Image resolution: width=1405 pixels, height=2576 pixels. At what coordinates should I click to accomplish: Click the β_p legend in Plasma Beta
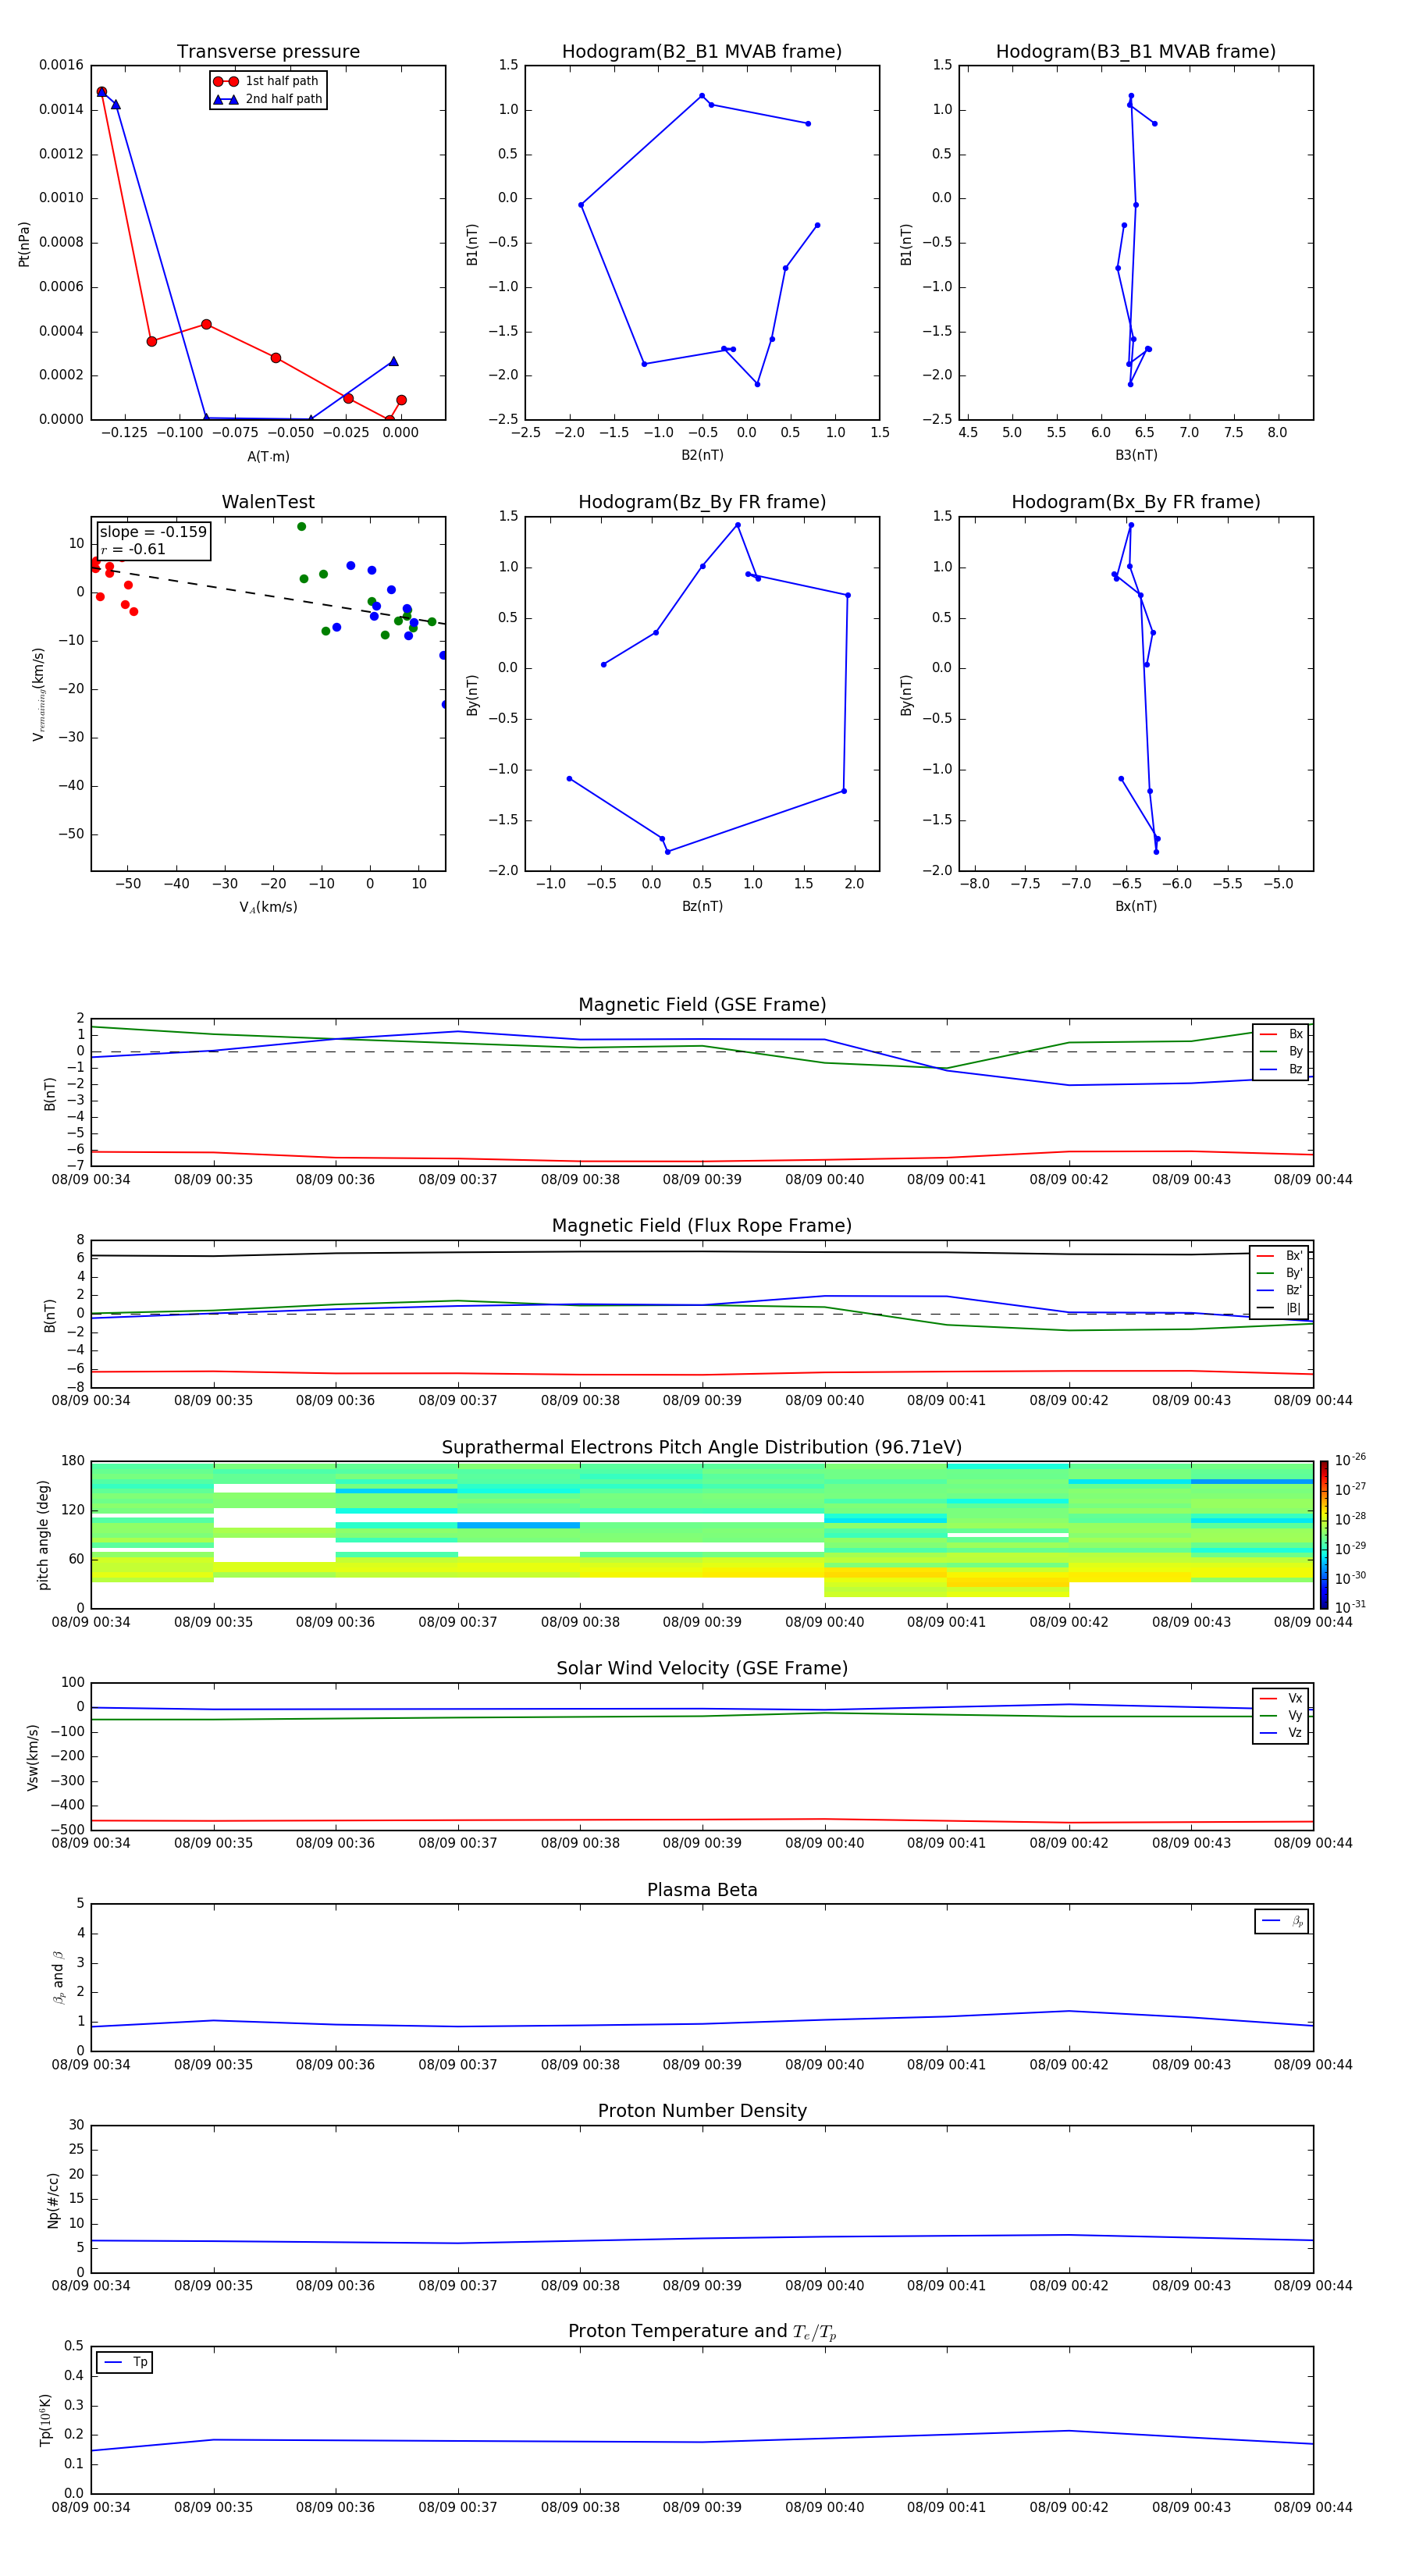(1282, 1922)
